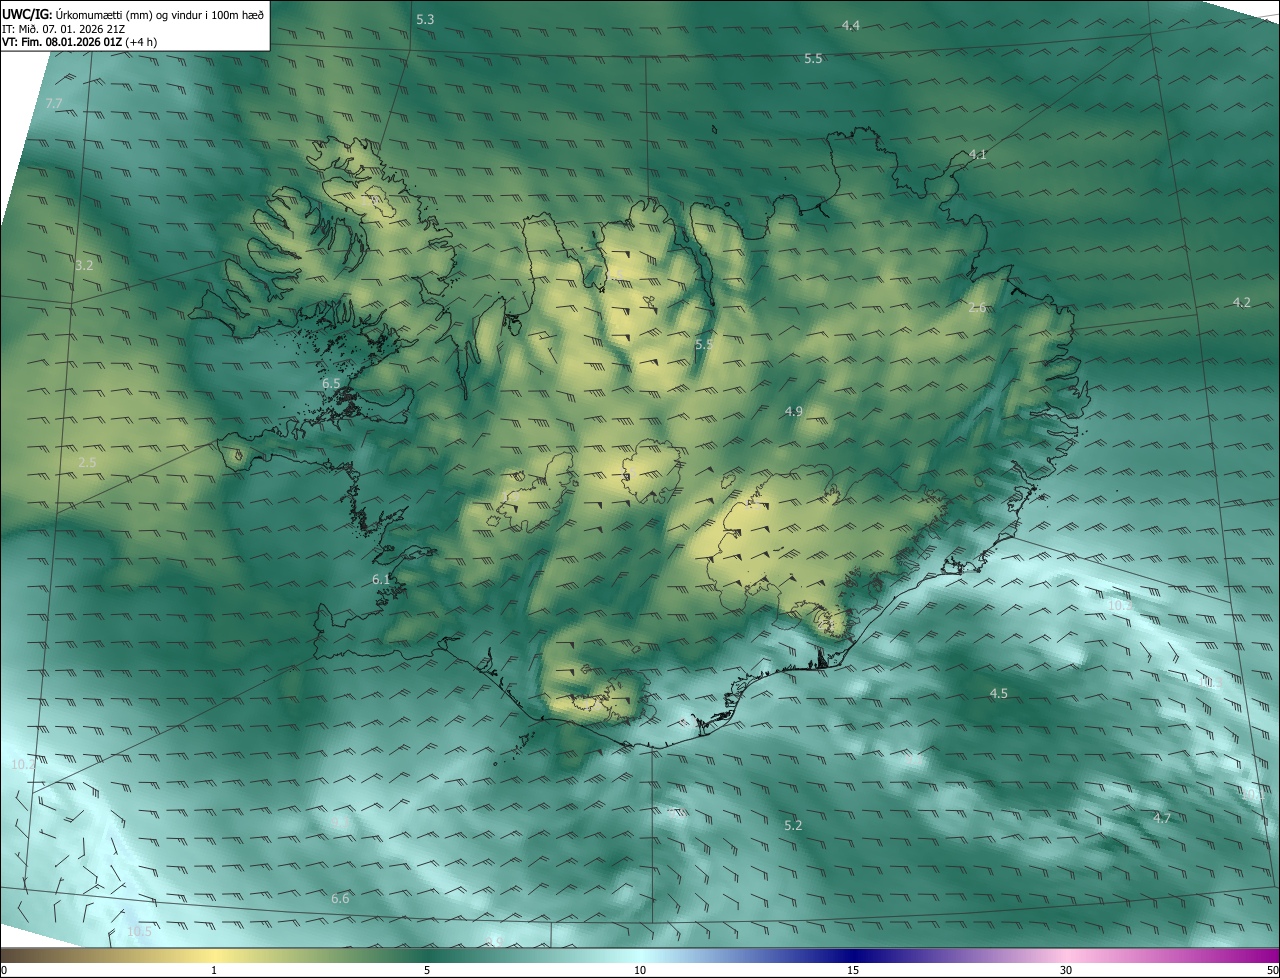Select the 3.2 value label
Screen dimensions: 1280x978
84,265
